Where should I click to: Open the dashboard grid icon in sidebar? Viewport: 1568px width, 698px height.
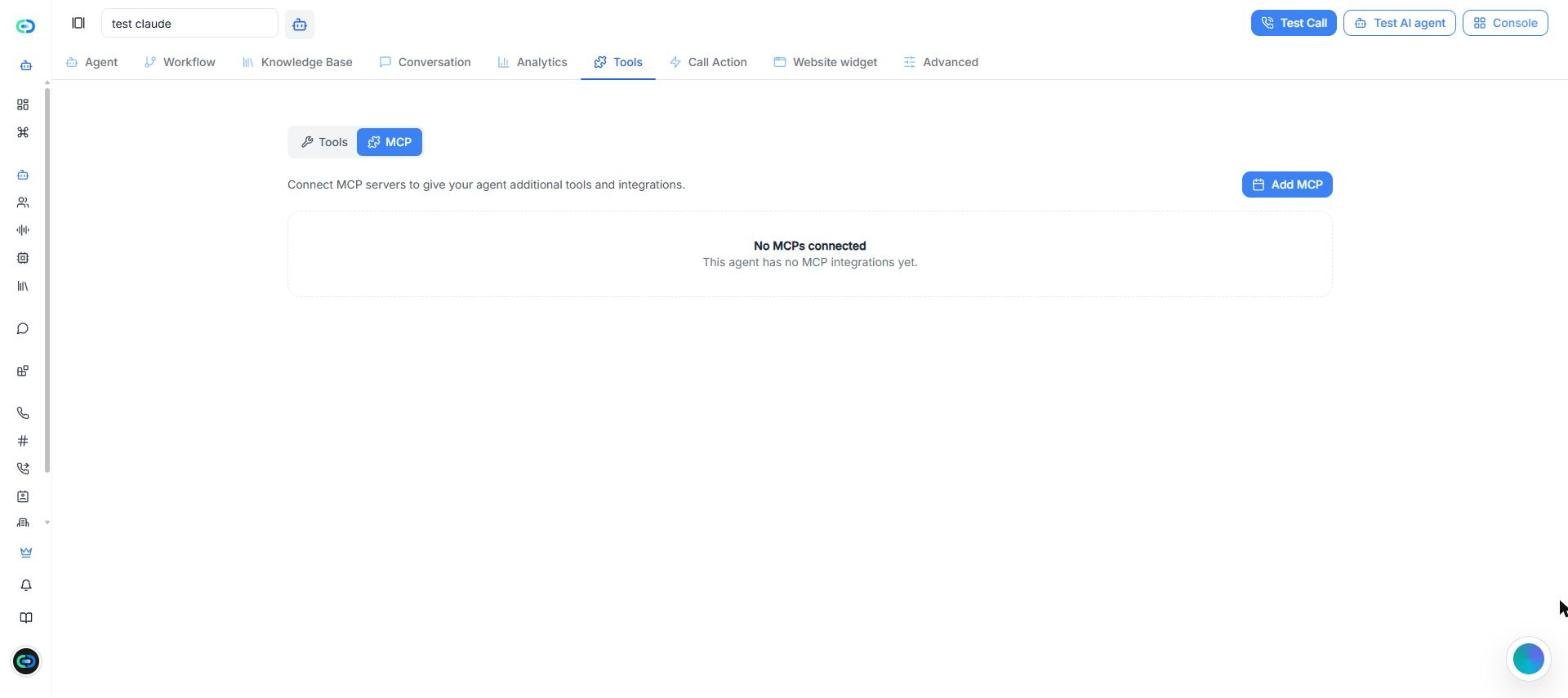point(23,105)
